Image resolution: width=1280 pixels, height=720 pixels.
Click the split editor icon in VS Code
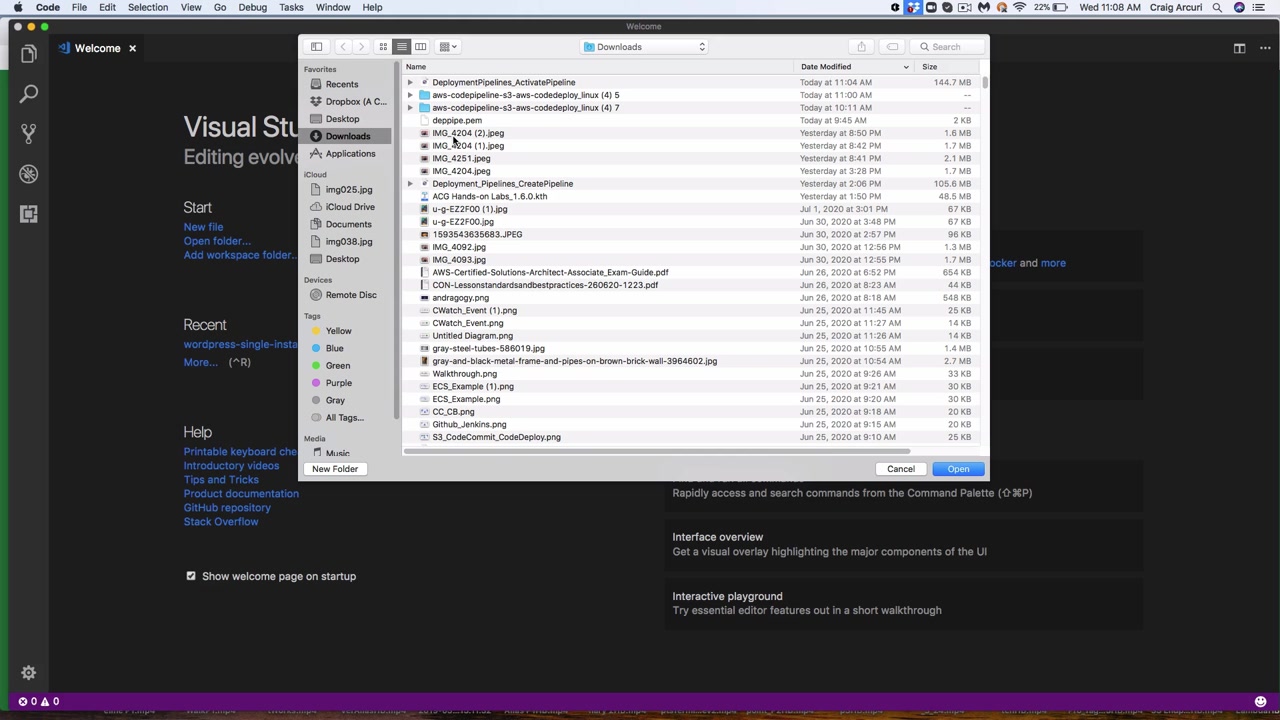coord(1239,48)
